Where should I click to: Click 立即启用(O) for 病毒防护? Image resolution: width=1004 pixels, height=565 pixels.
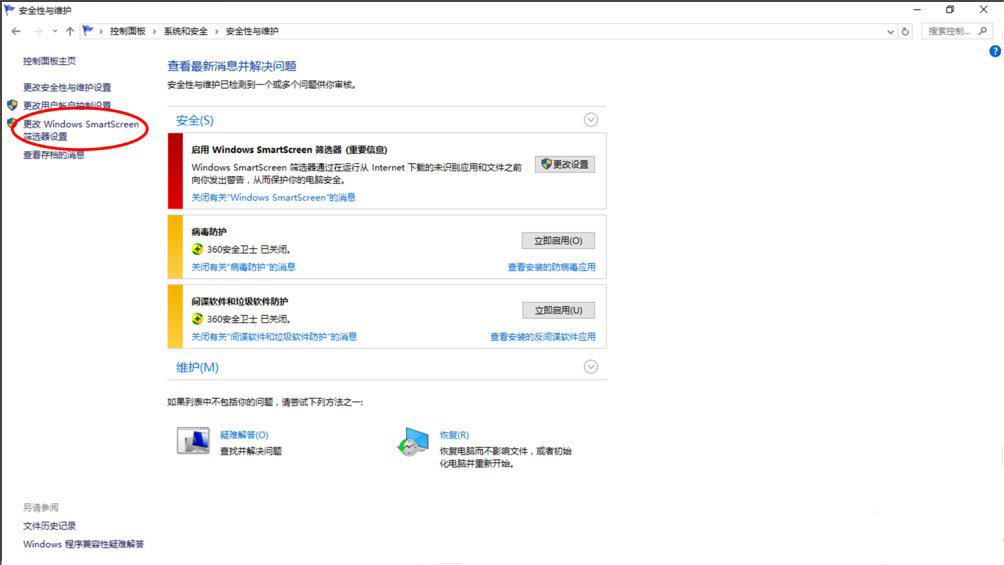click(558, 241)
